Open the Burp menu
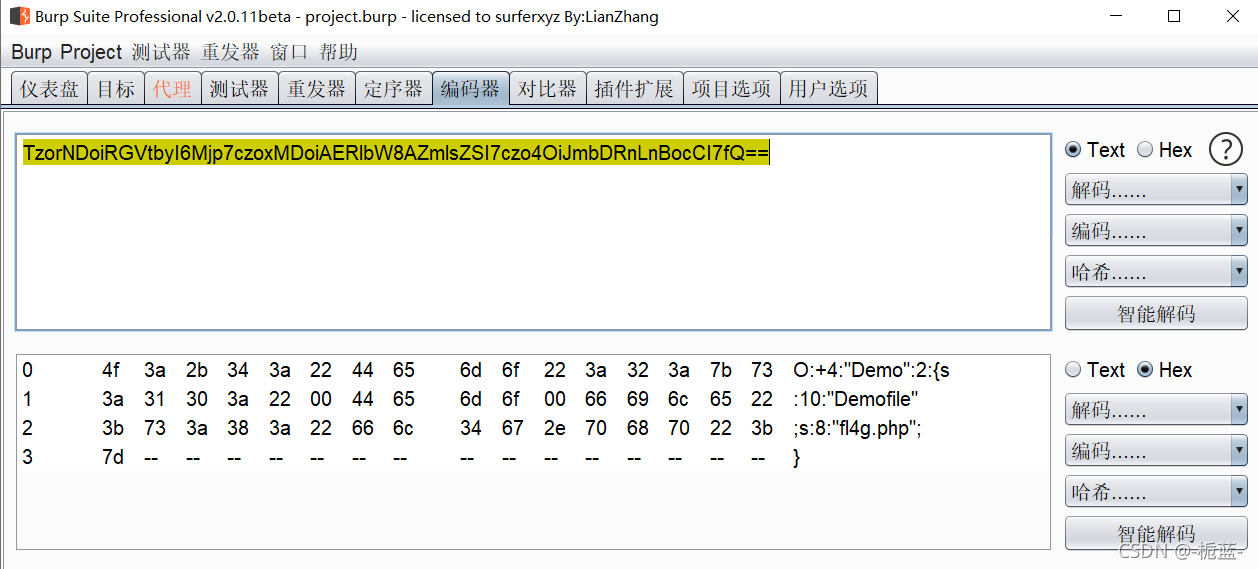This screenshot has height=569, width=1258. coord(32,52)
